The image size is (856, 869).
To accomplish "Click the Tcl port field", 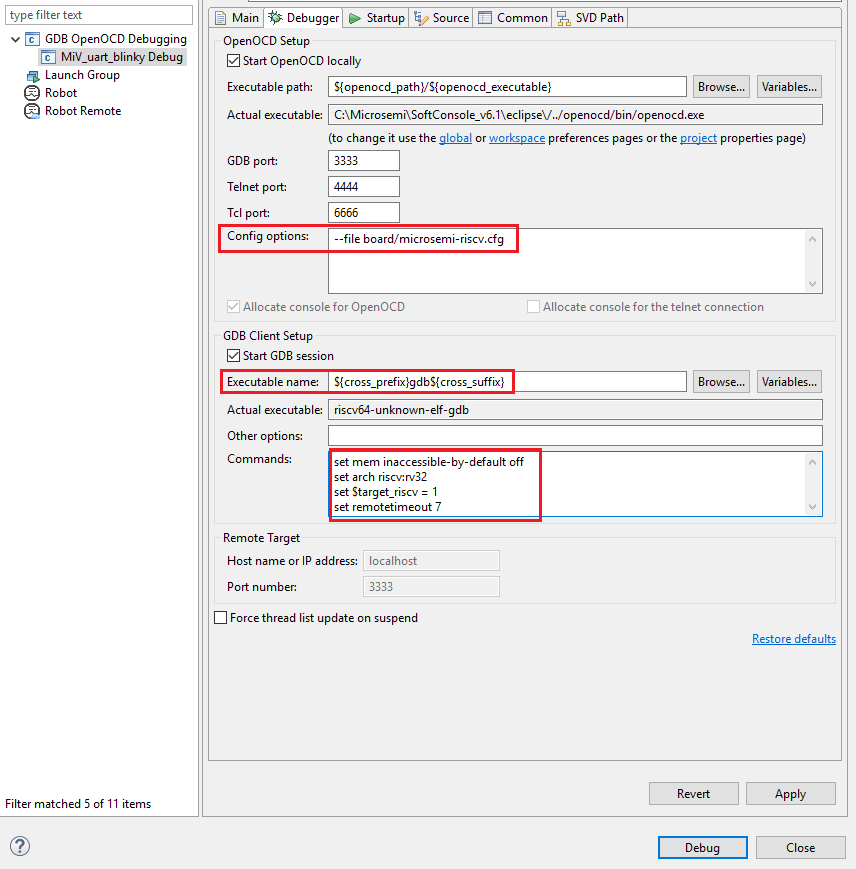I will 363,213.
